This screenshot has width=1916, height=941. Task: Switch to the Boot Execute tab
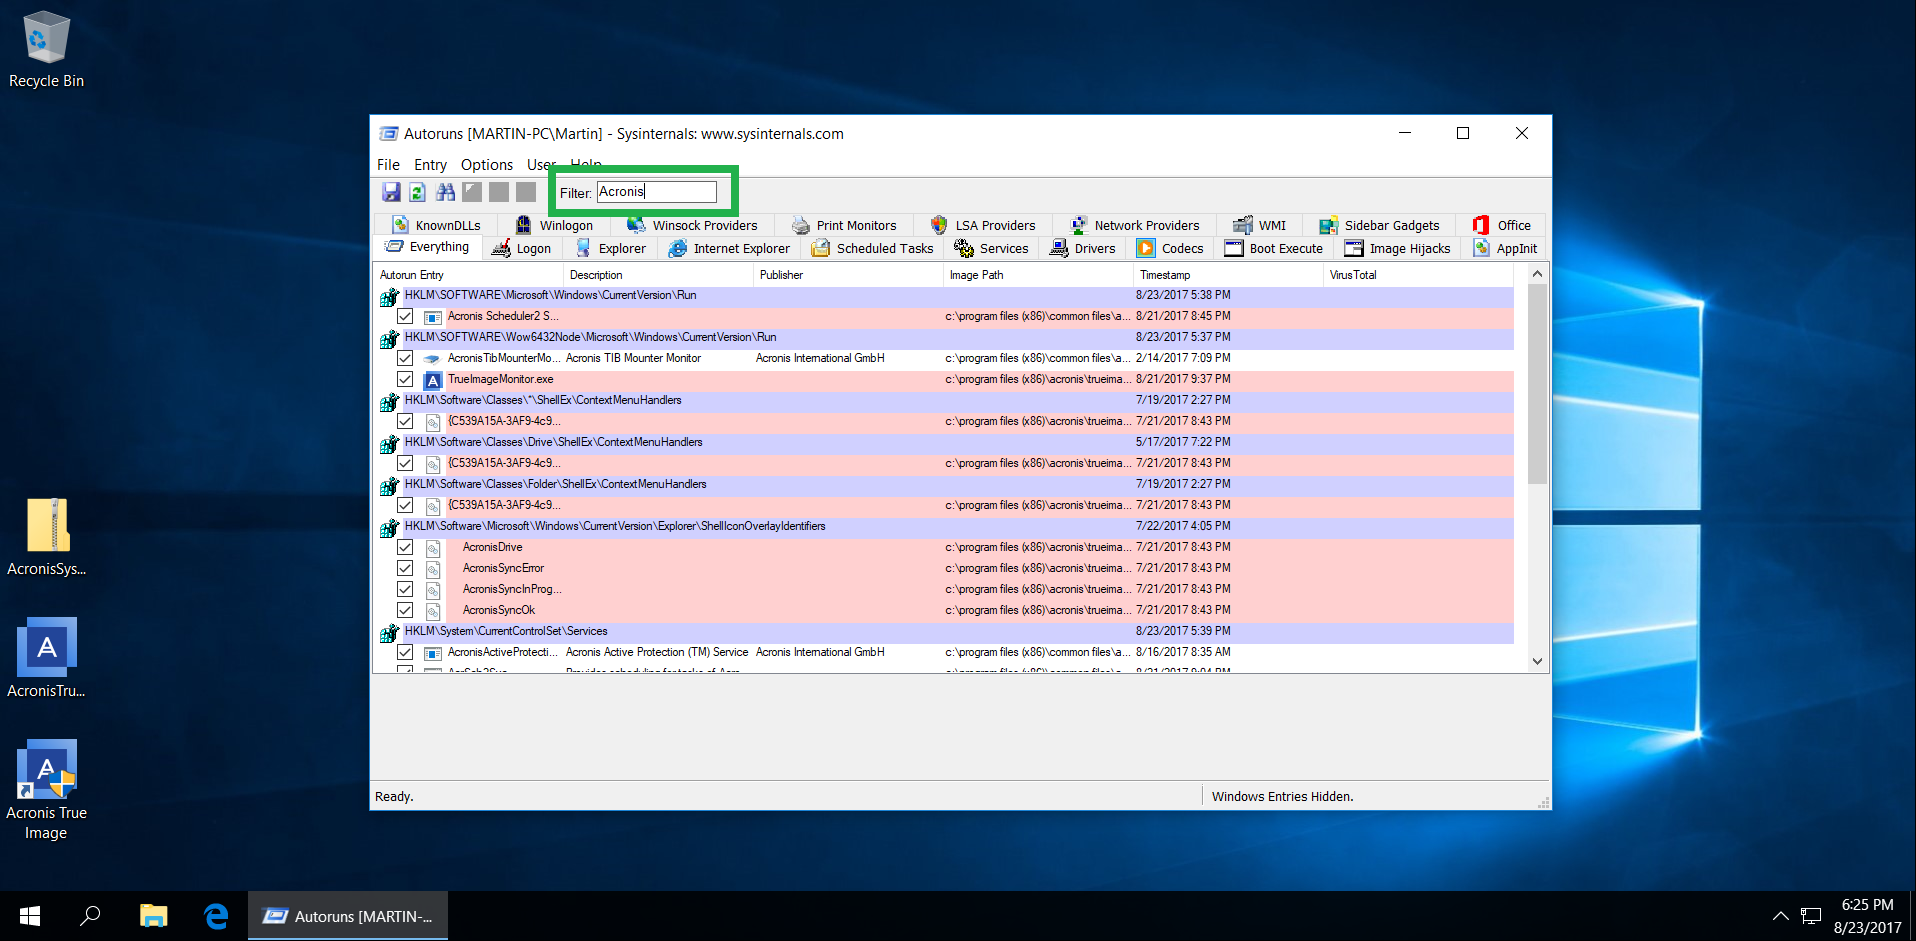click(1274, 248)
